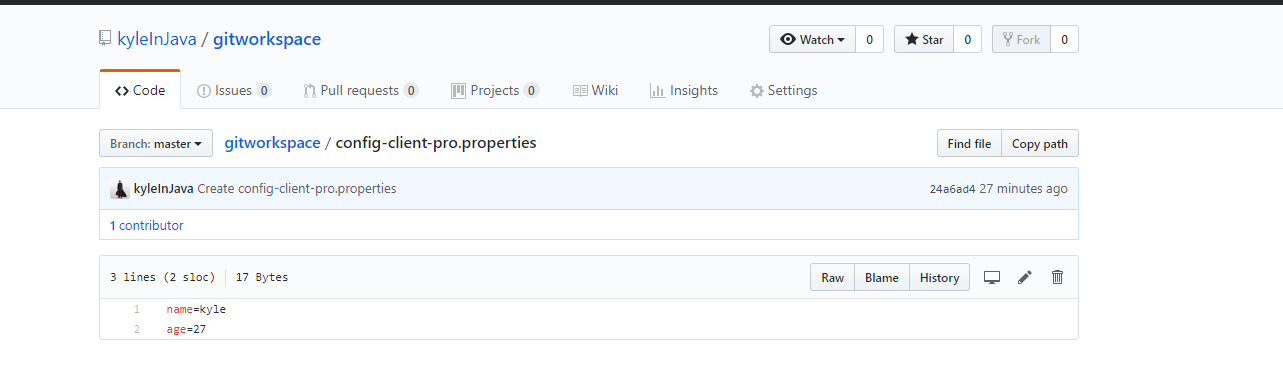The image size is (1283, 365).
Task: Open file in GitHub Desktop icon
Action: [x=992, y=277]
